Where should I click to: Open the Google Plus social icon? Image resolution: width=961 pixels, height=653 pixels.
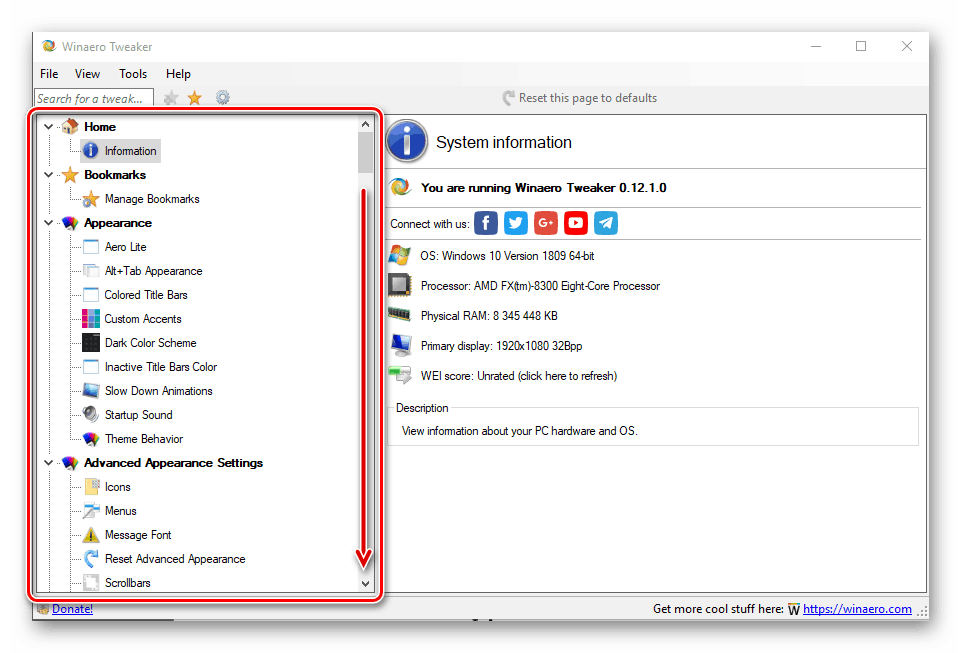point(546,223)
